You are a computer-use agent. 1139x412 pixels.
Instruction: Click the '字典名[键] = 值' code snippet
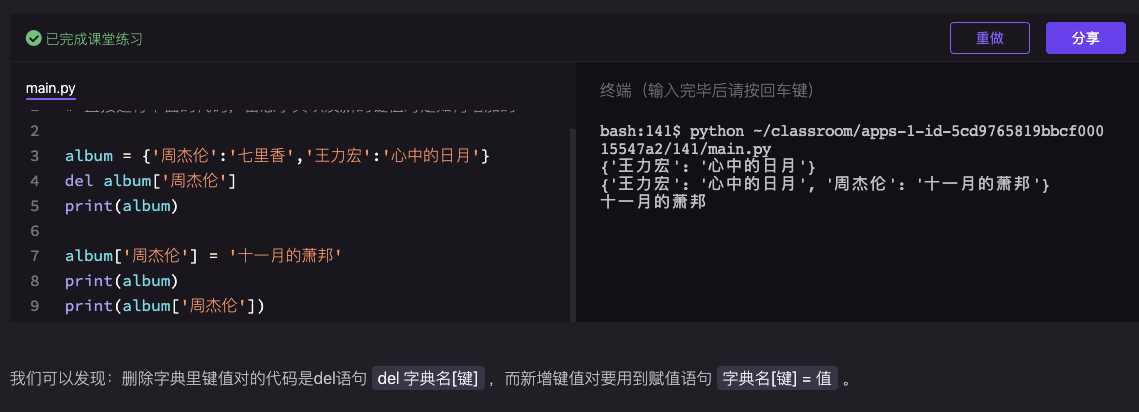[x=778, y=378]
